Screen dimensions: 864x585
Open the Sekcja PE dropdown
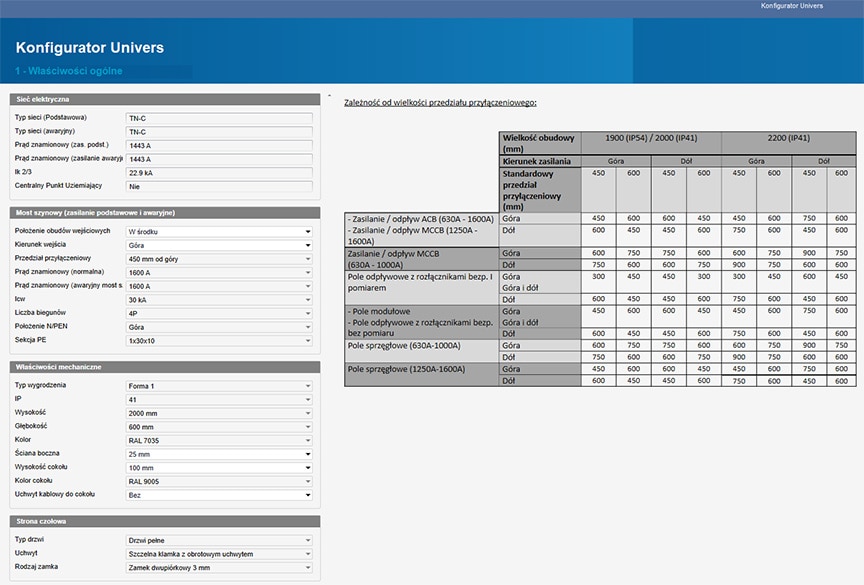pos(219,340)
